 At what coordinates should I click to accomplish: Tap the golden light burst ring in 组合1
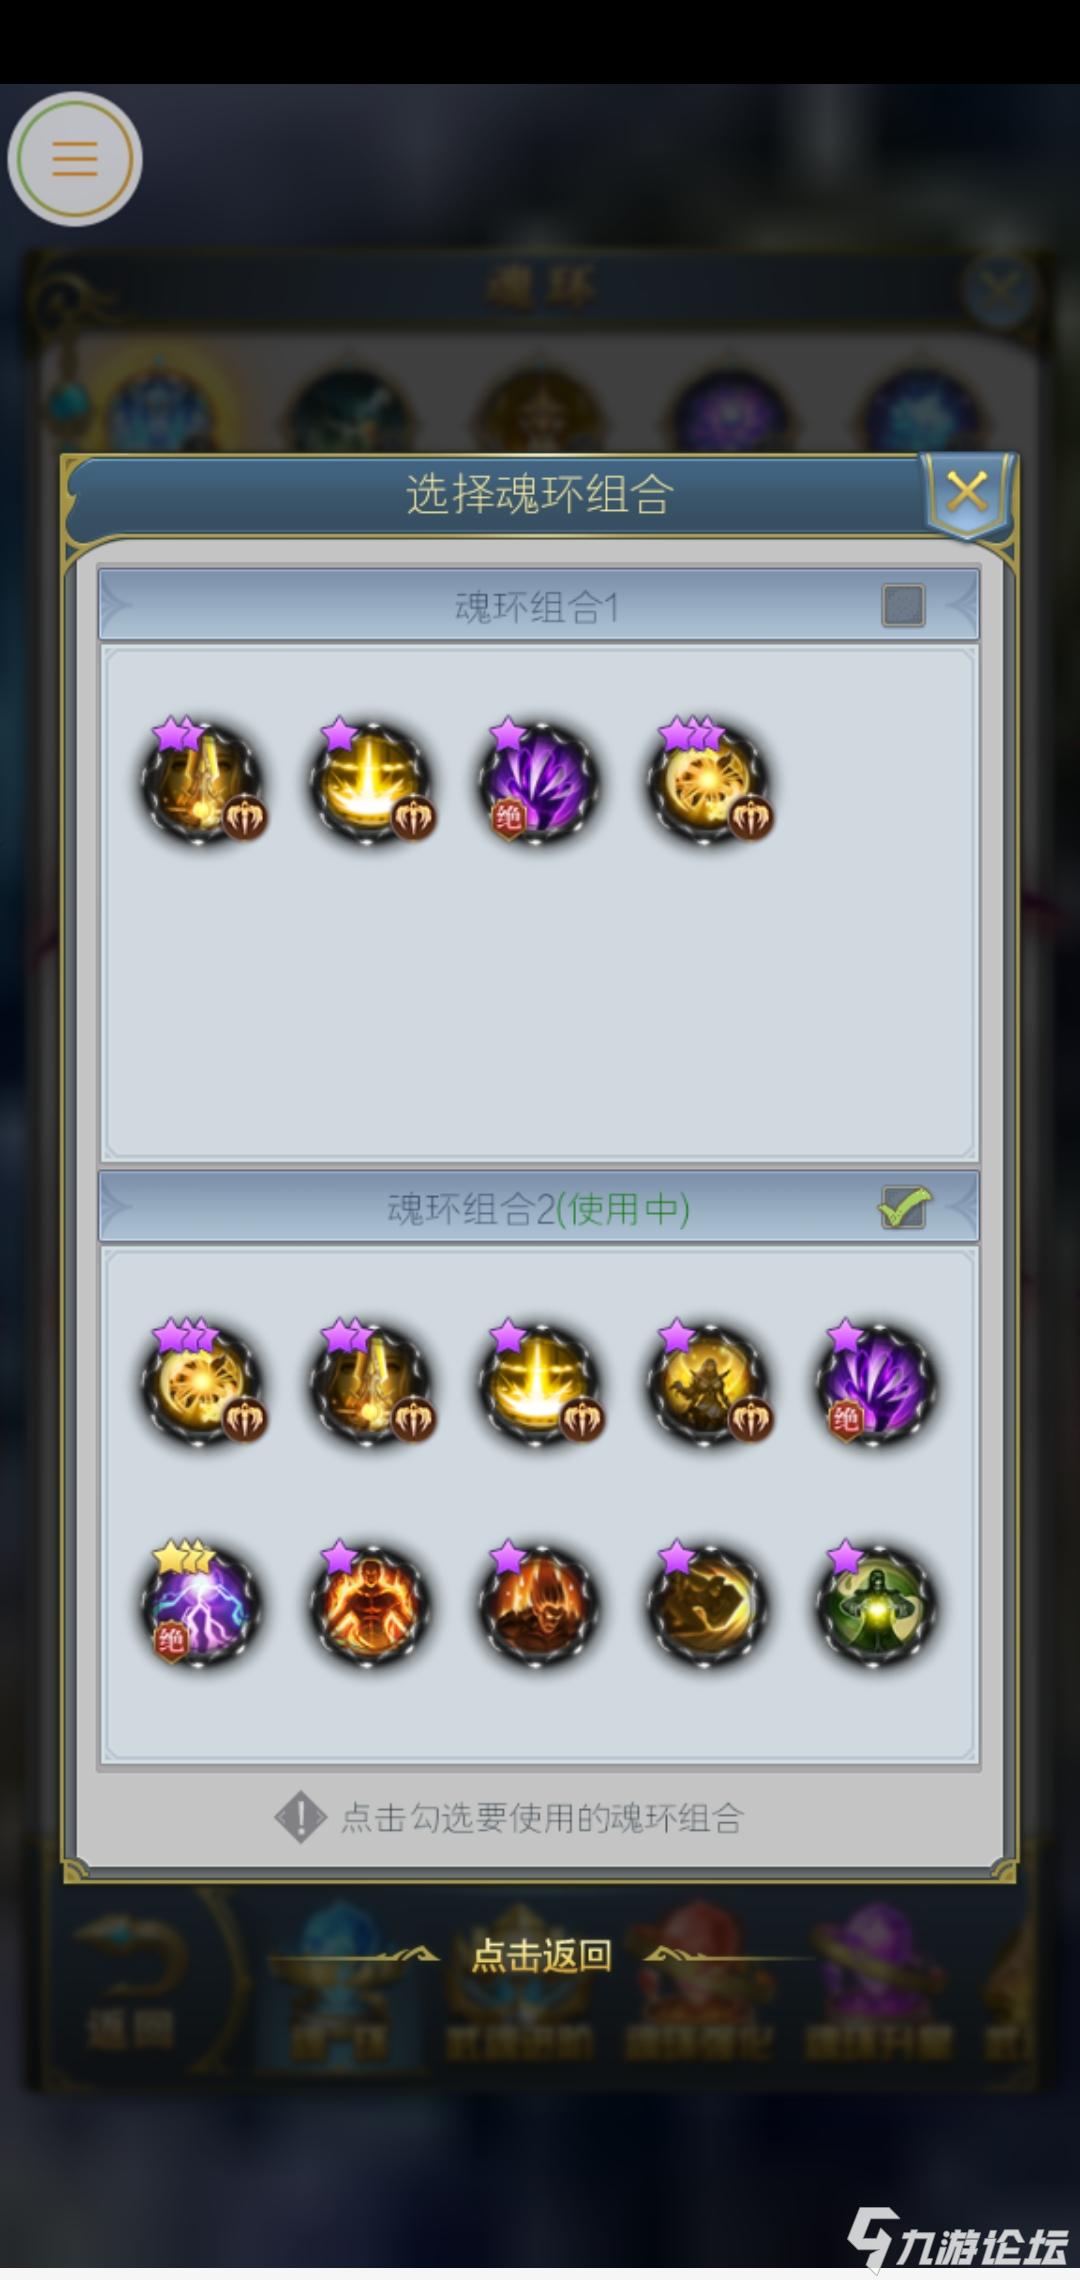[x=370, y=781]
